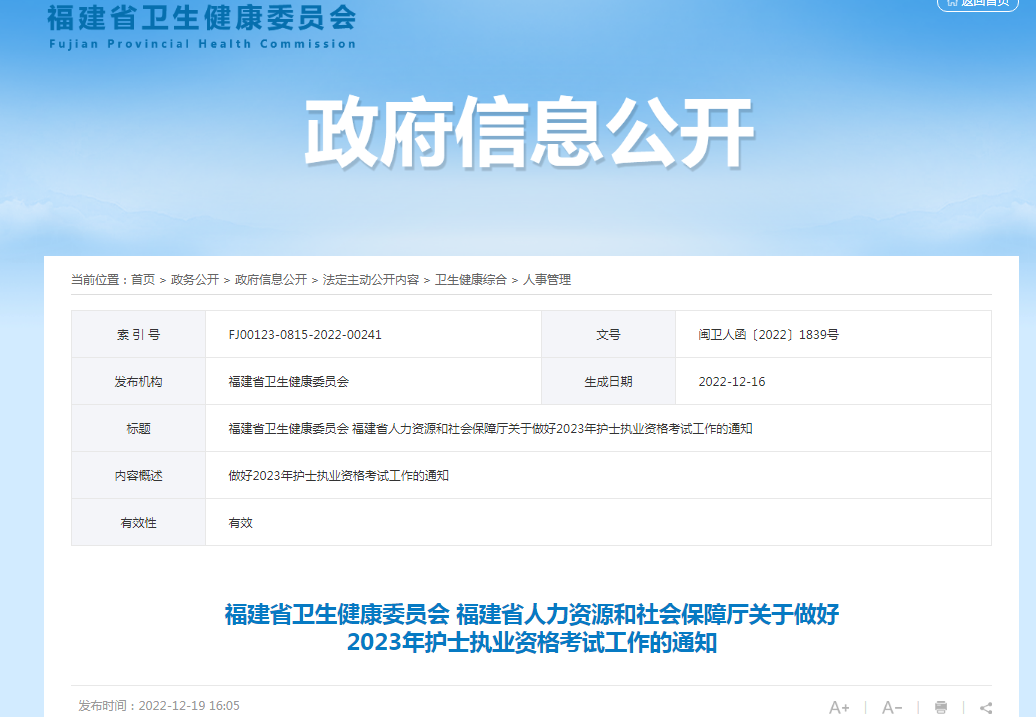
Task: Click the 生成日期 label cell
Action: (608, 381)
